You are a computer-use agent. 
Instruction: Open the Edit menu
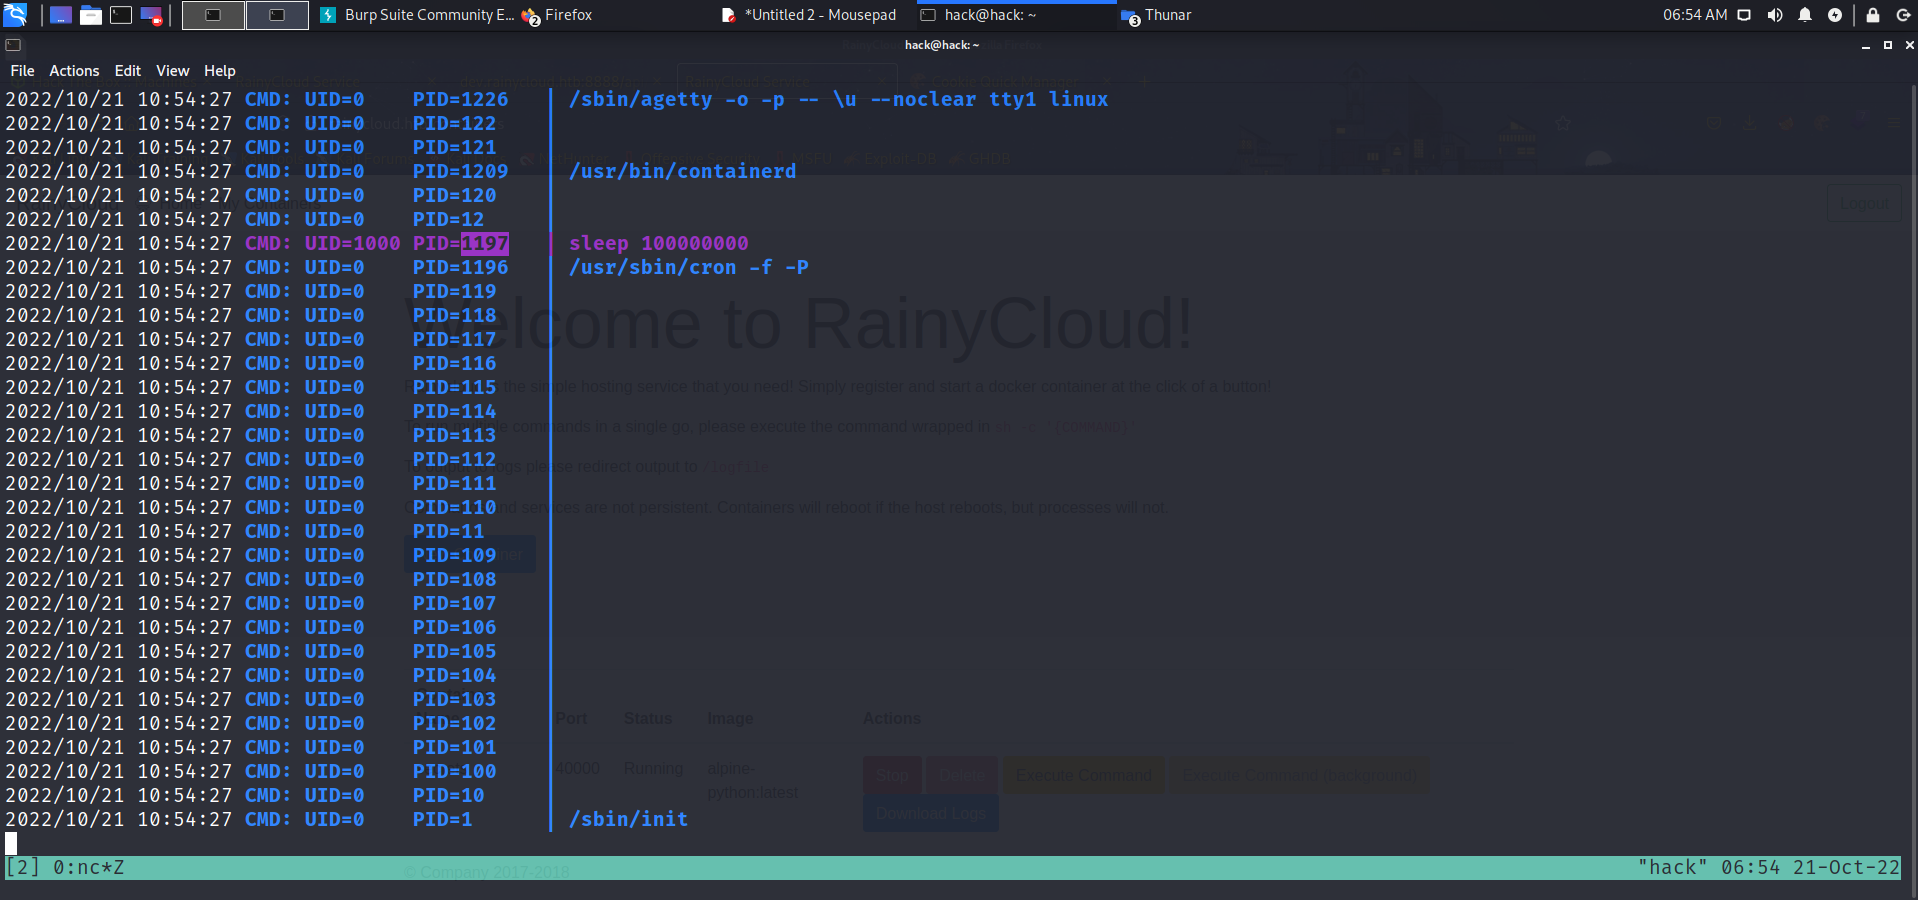[127, 71]
